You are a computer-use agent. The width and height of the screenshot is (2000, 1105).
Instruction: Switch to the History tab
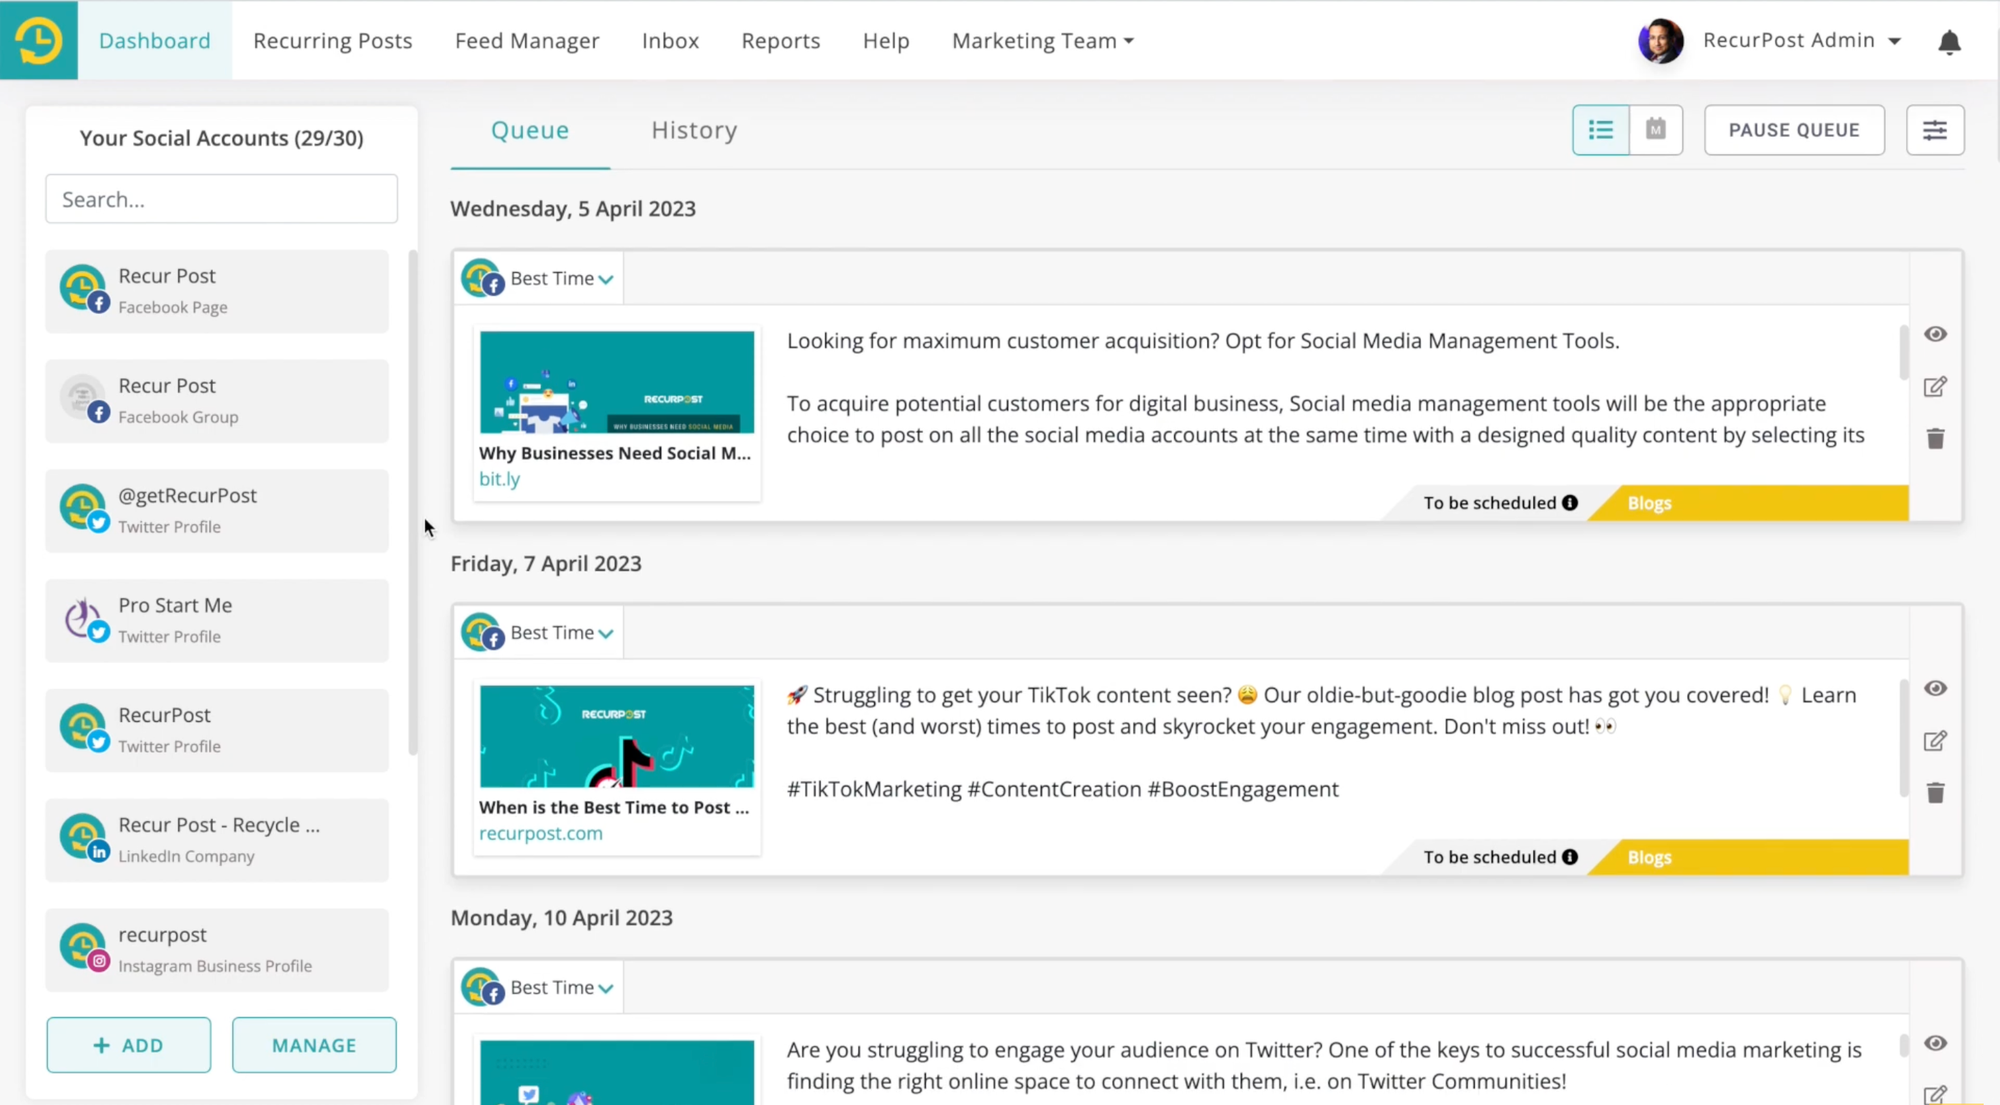tap(694, 131)
